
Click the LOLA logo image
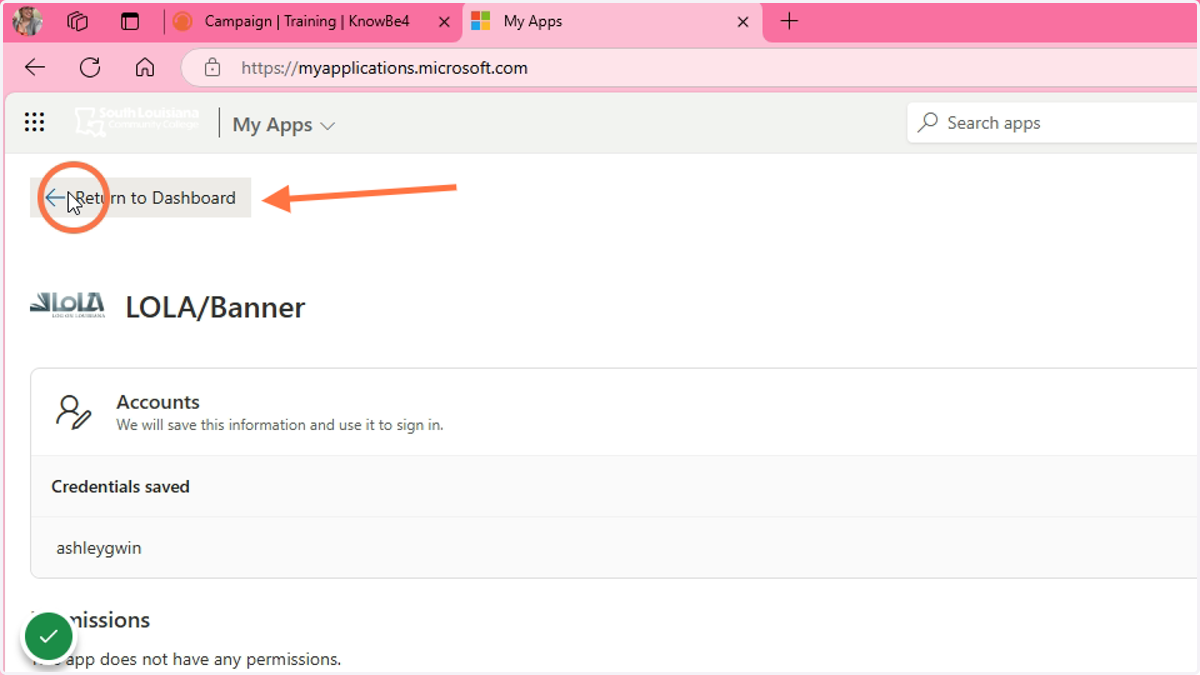click(67, 305)
